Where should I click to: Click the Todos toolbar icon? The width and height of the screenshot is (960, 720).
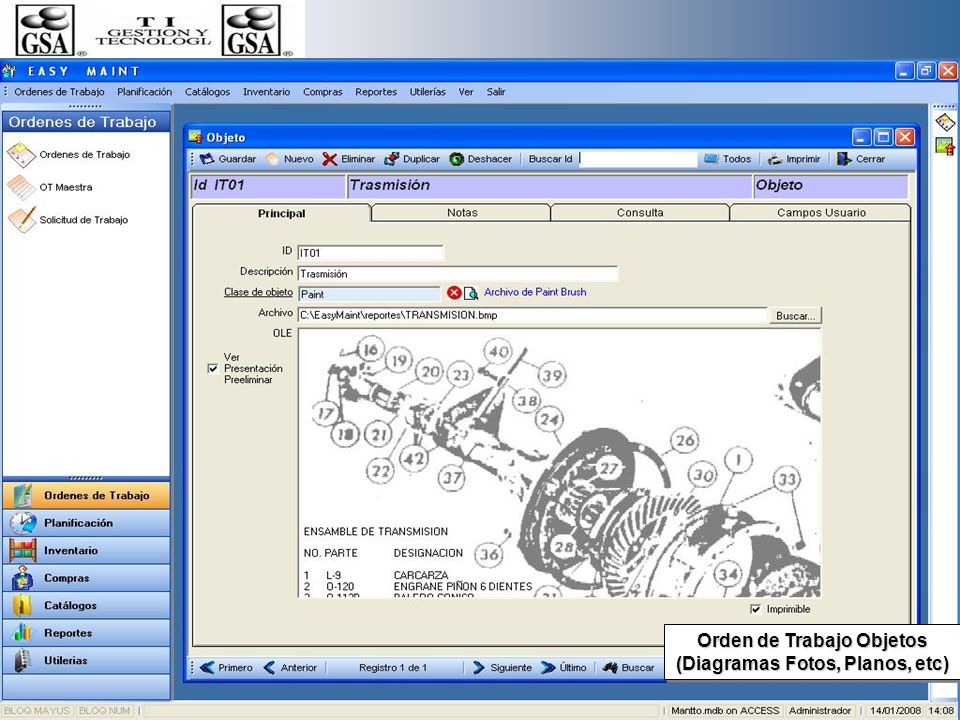[x=711, y=159]
